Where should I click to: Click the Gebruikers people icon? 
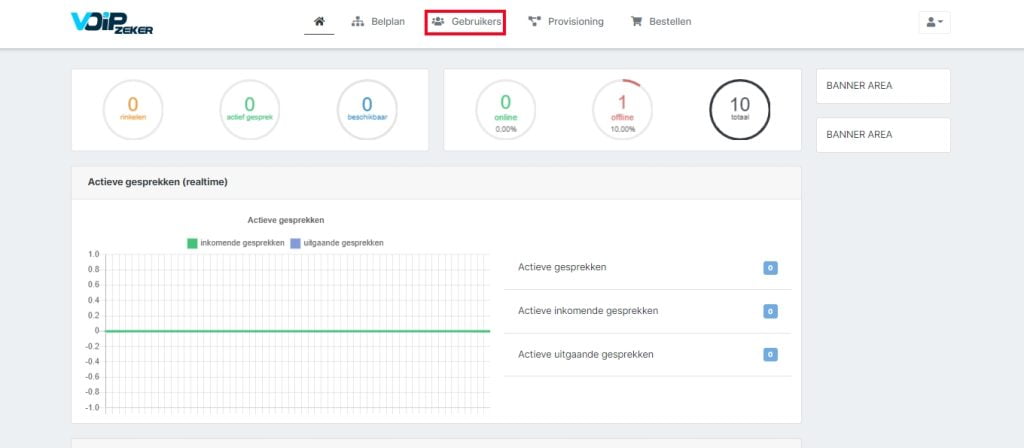click(438, 22)
